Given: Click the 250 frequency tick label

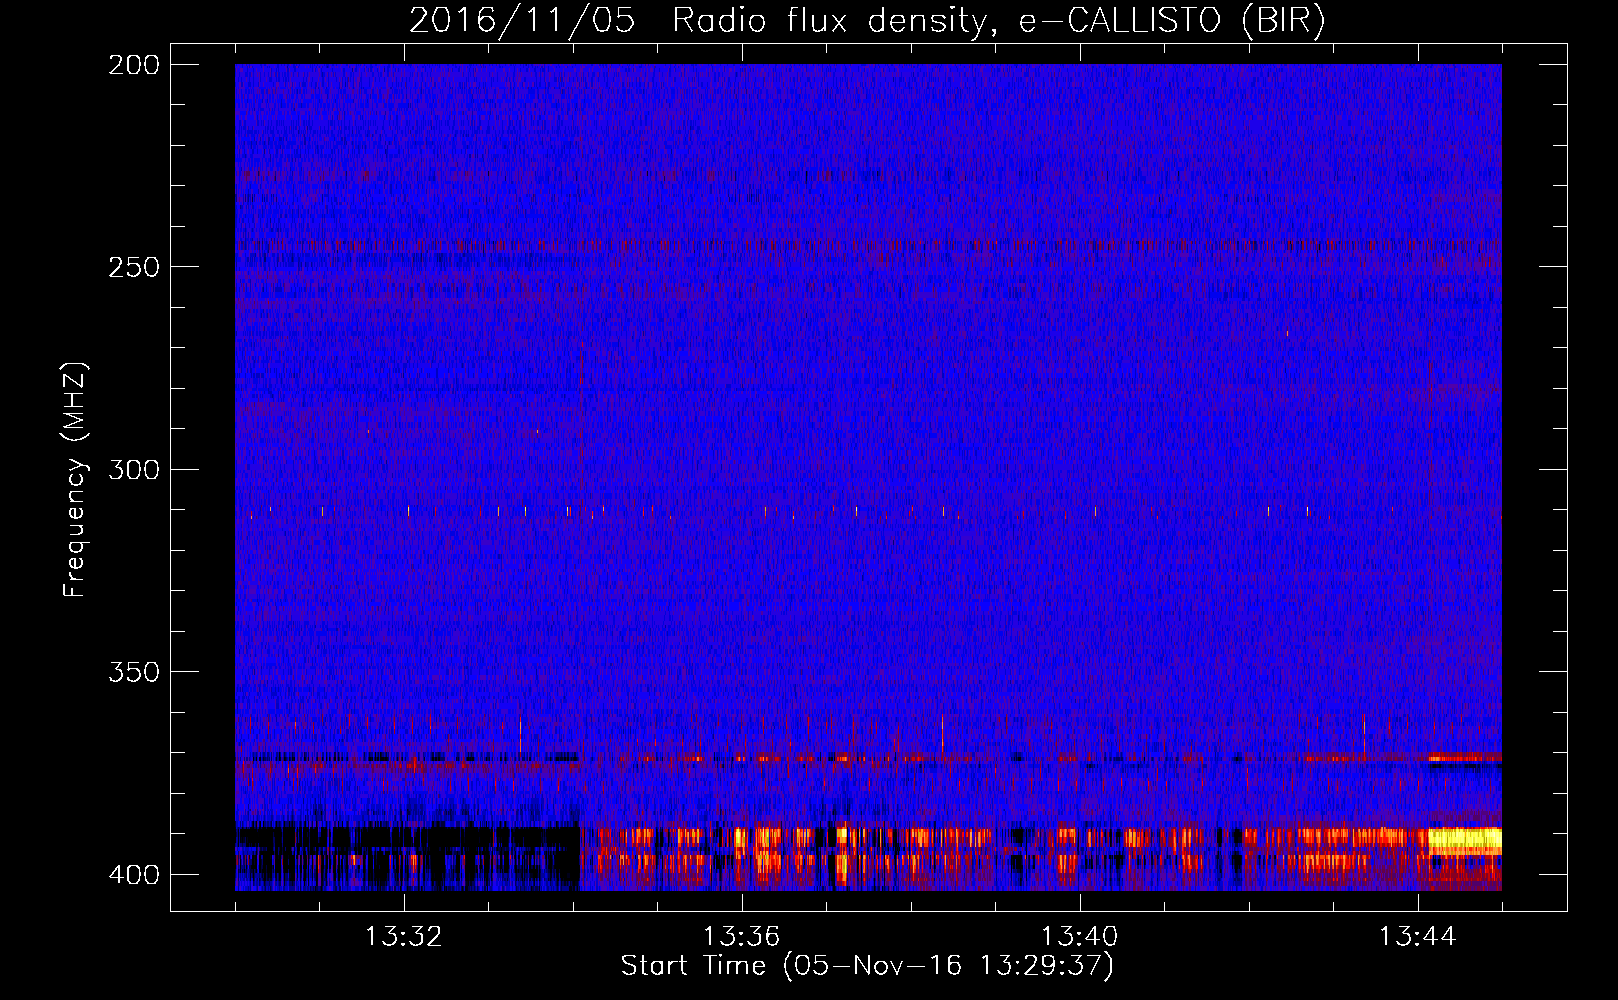Looking at the screenshot, I should point(133,267).
